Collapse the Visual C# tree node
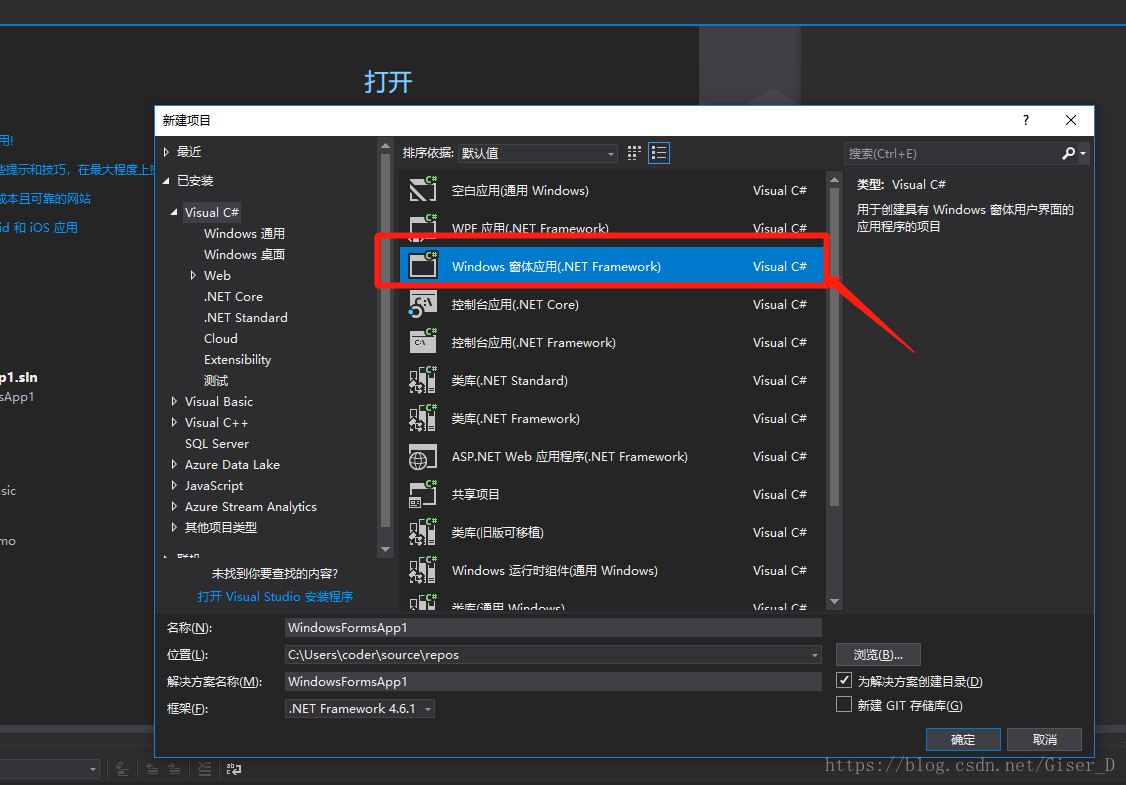 174,212
